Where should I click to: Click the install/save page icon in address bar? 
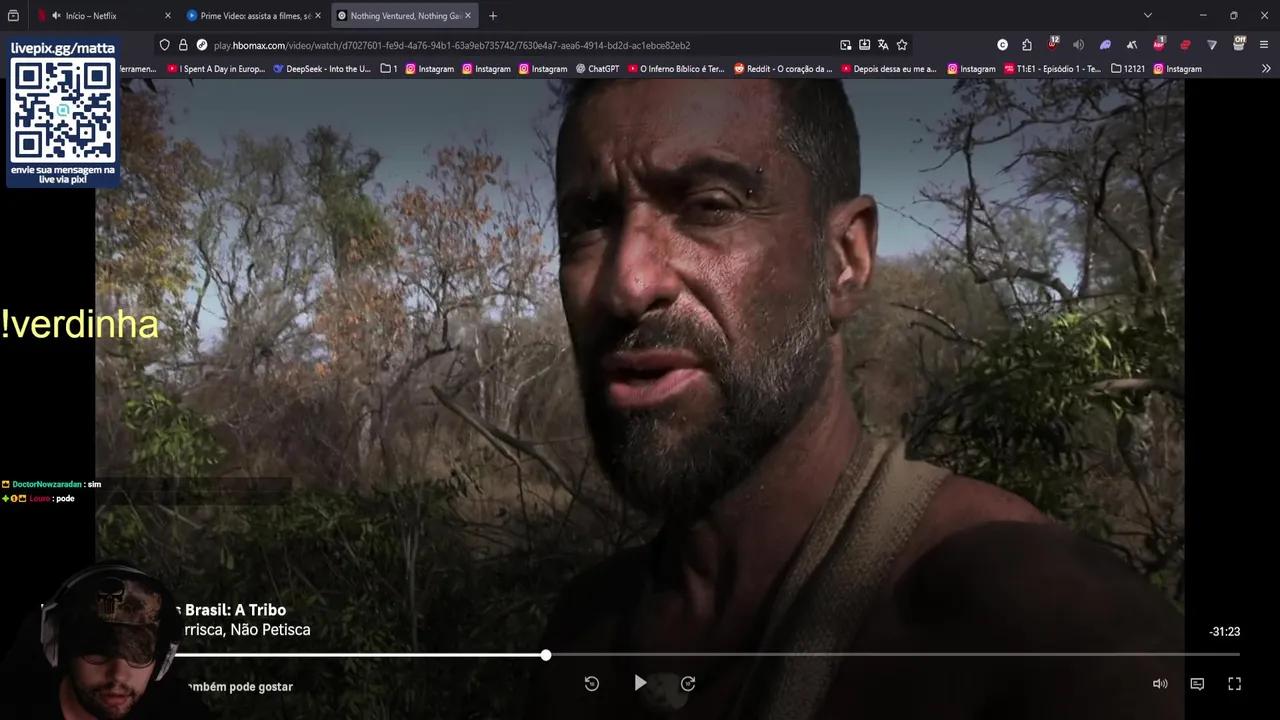pyautogui.click(x=864, y=45)
